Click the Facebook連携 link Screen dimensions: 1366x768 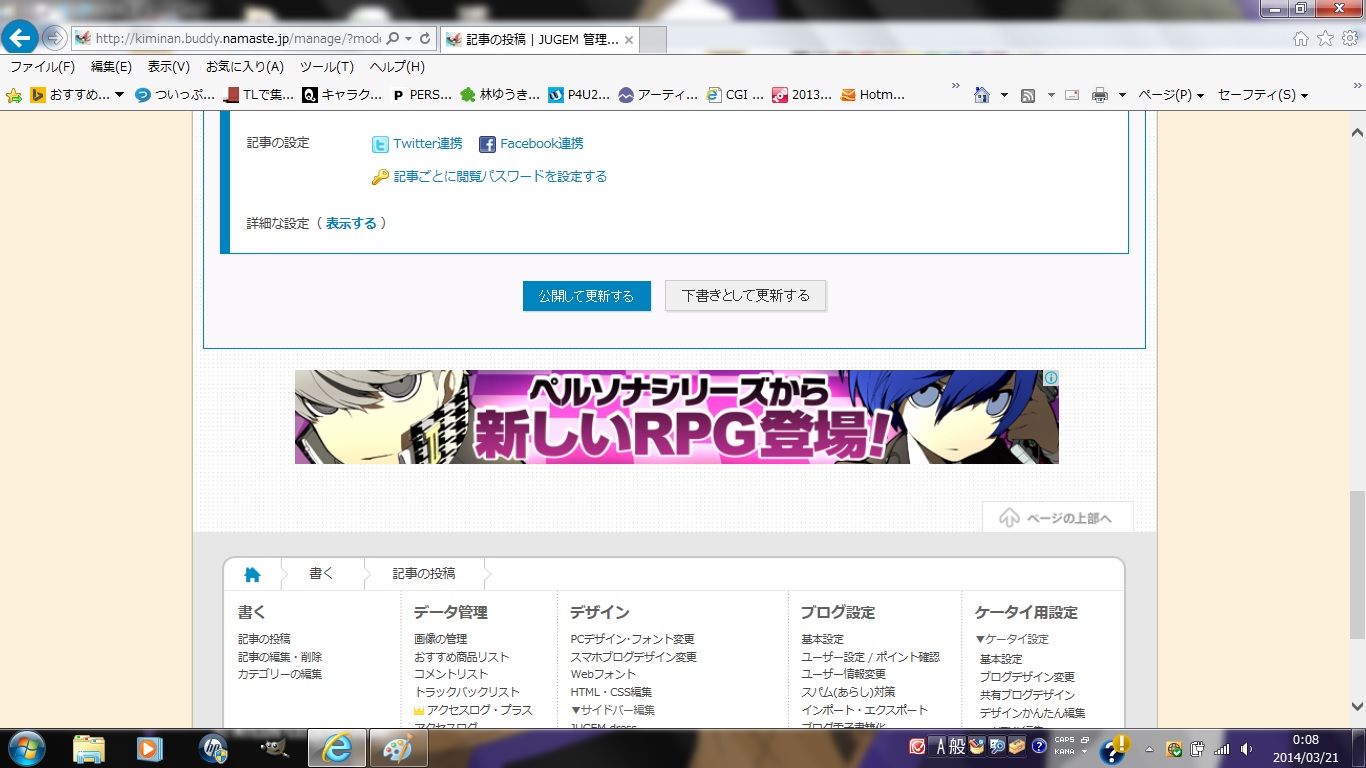531,144
